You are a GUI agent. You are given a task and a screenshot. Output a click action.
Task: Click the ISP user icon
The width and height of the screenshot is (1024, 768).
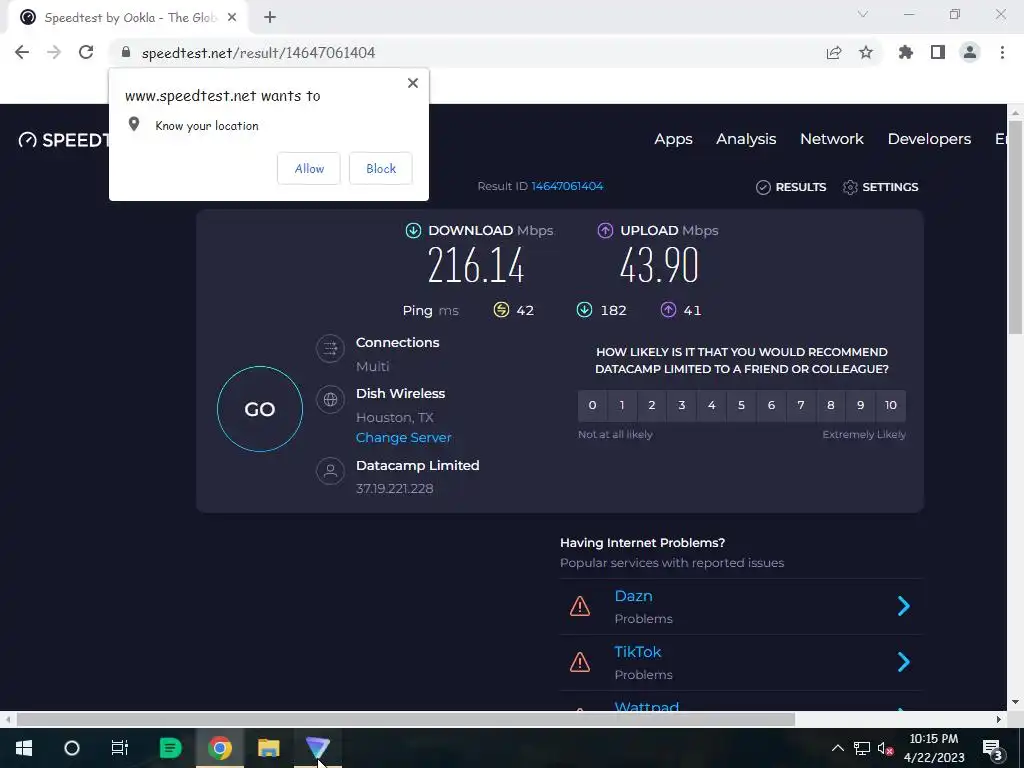pos(330,470)
